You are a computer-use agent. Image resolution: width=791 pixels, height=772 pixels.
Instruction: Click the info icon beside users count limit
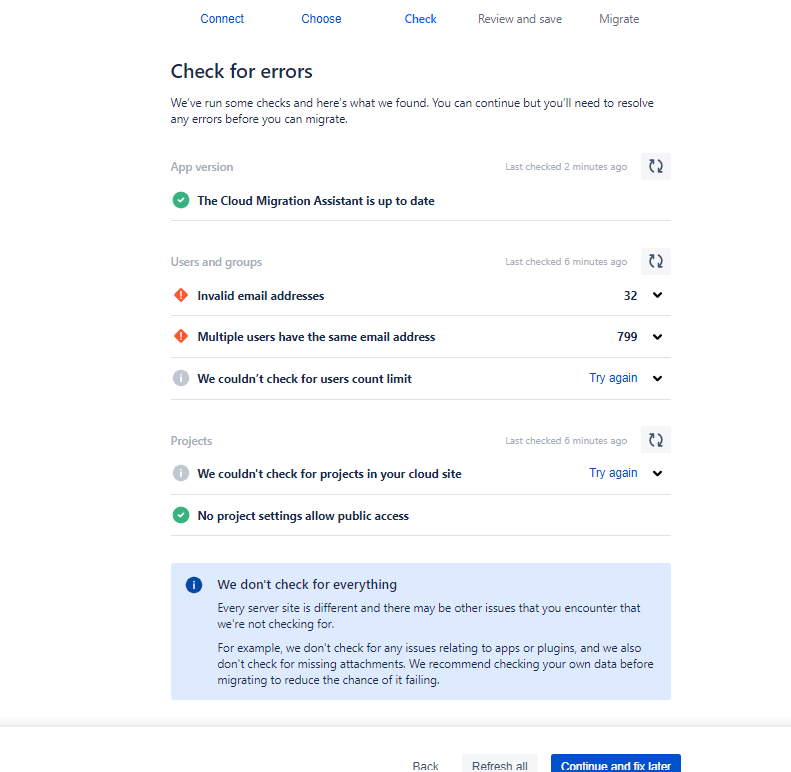181,379
